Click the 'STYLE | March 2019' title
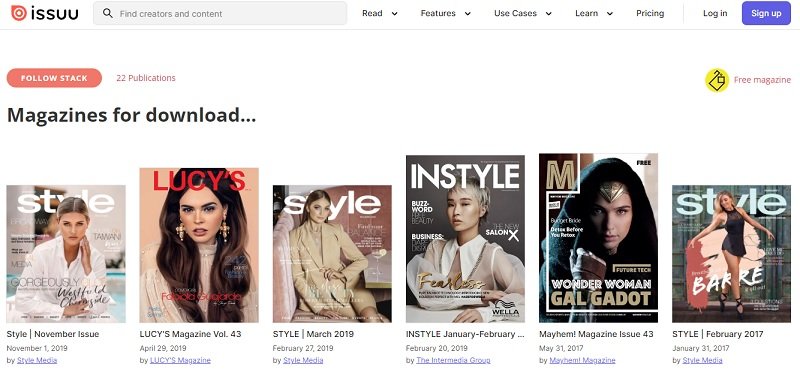This screenshot has height=382, width=800. 313,334
